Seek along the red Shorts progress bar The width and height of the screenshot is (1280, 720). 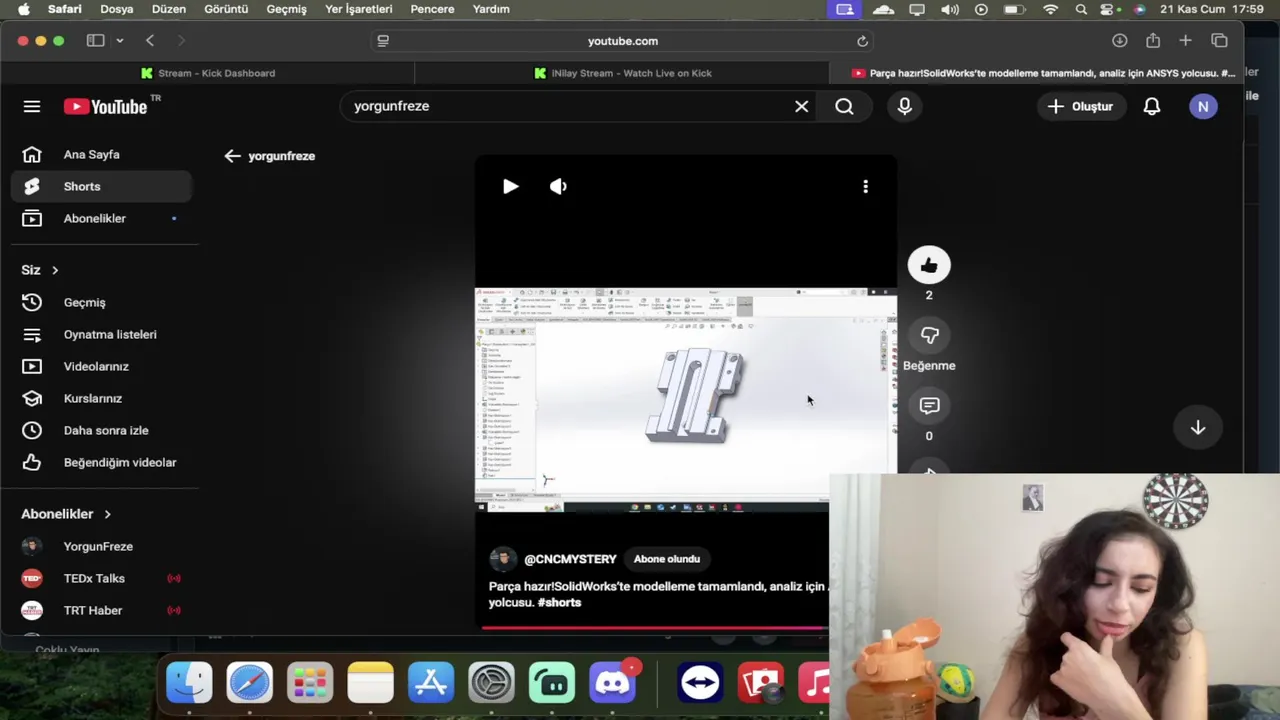click(655, 628)
